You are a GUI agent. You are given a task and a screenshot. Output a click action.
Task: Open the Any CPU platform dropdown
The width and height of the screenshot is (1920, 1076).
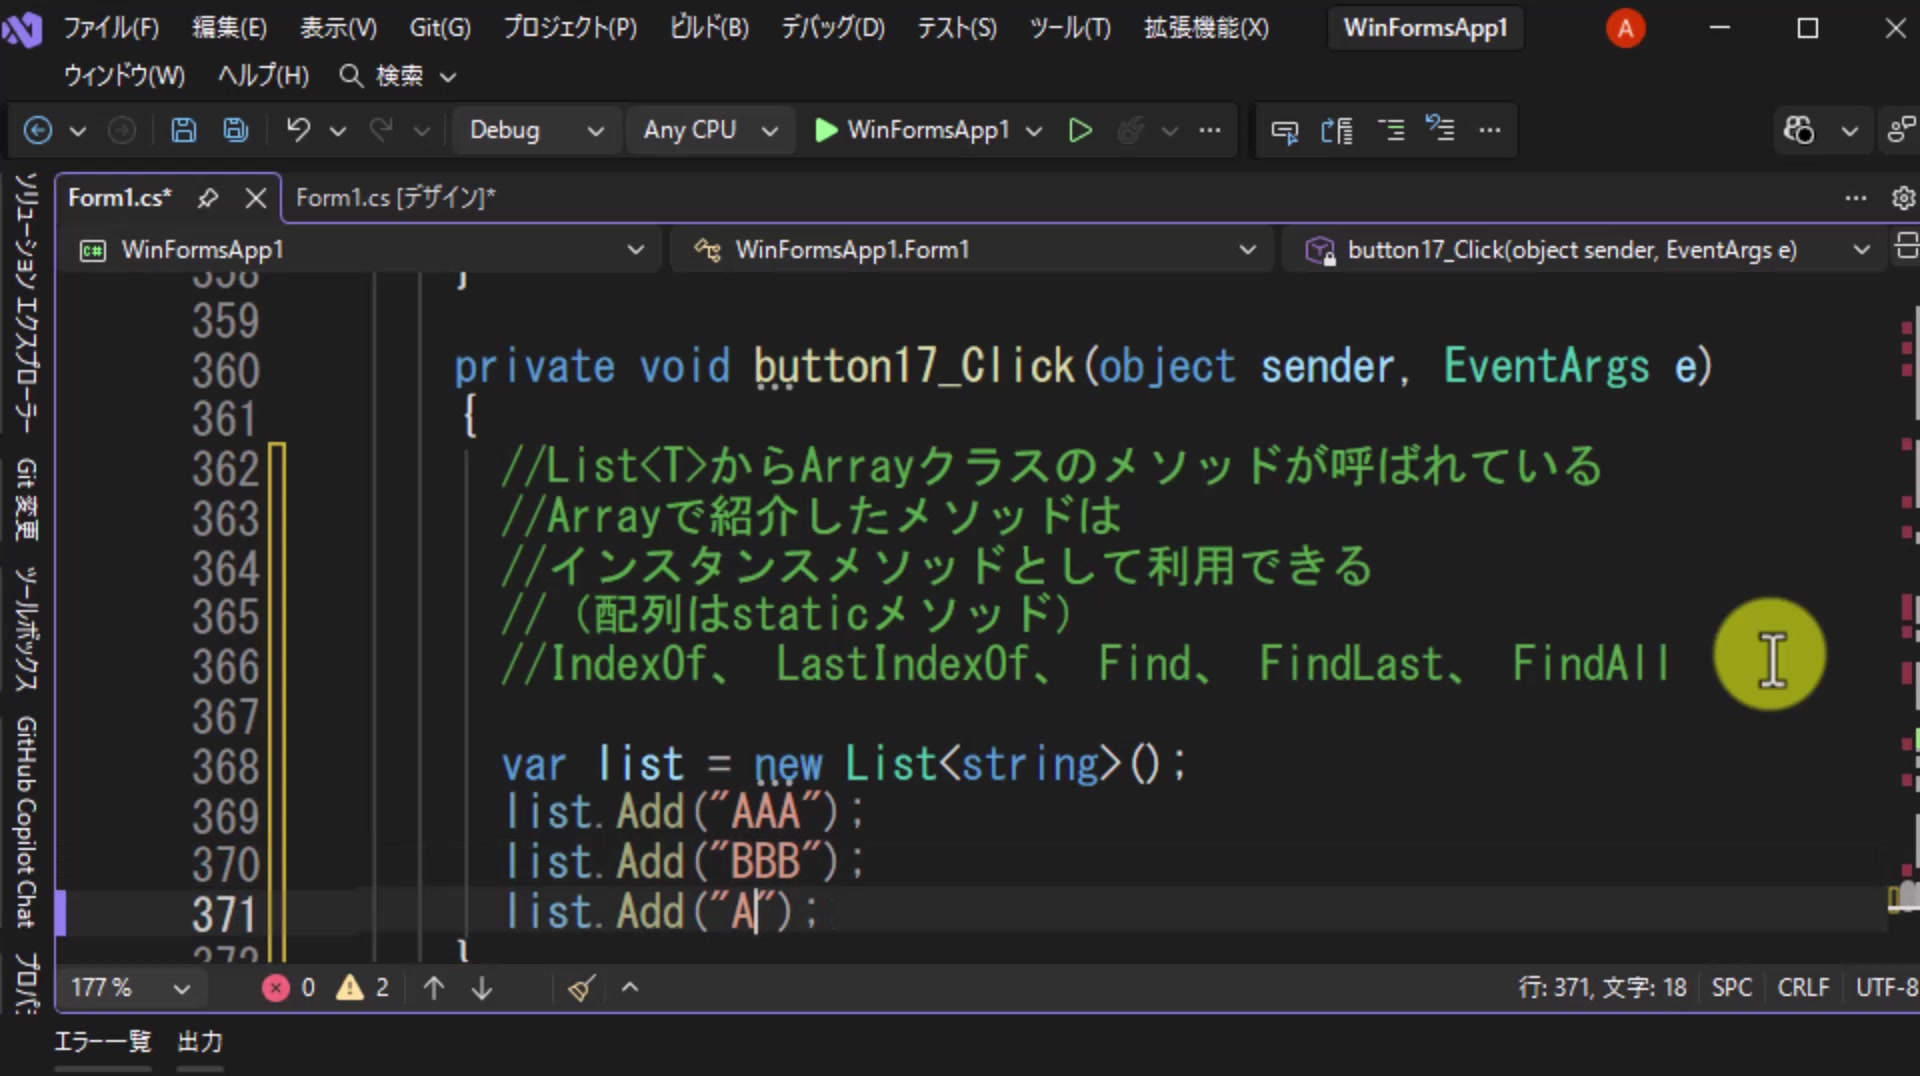click(x=710, y=130)
